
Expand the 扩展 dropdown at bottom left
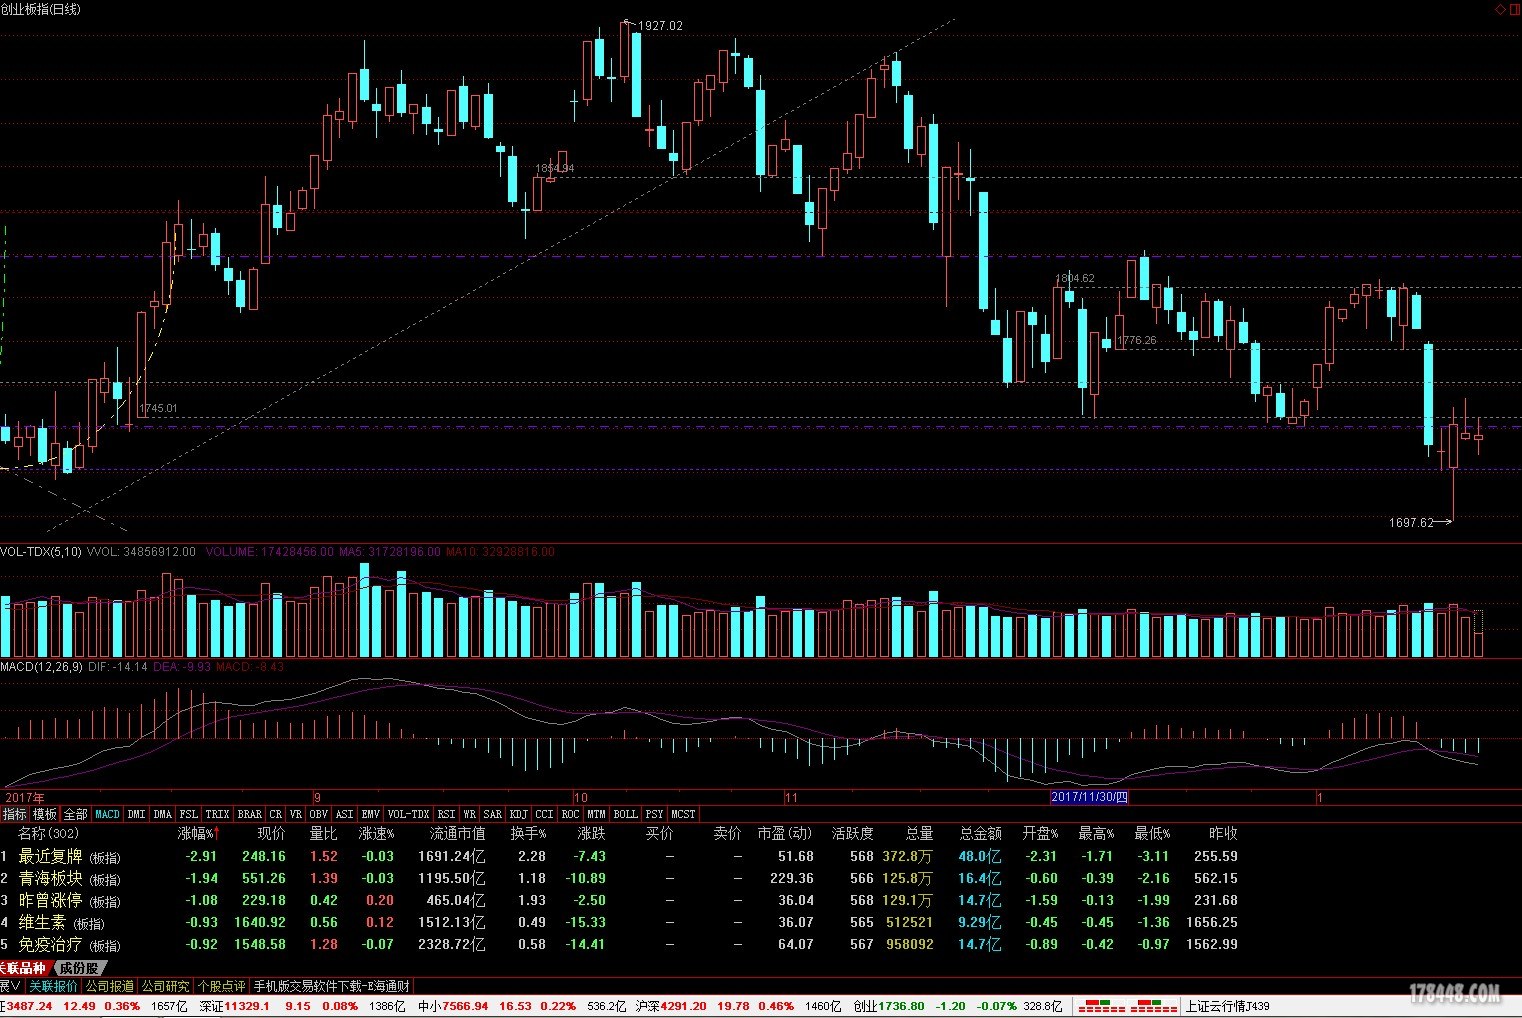click(11, 986)
